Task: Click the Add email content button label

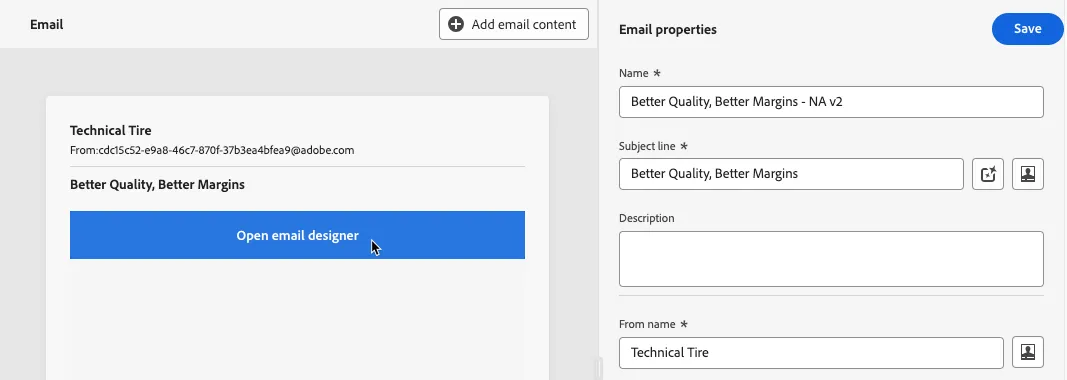Action: [x=523, y=25]
